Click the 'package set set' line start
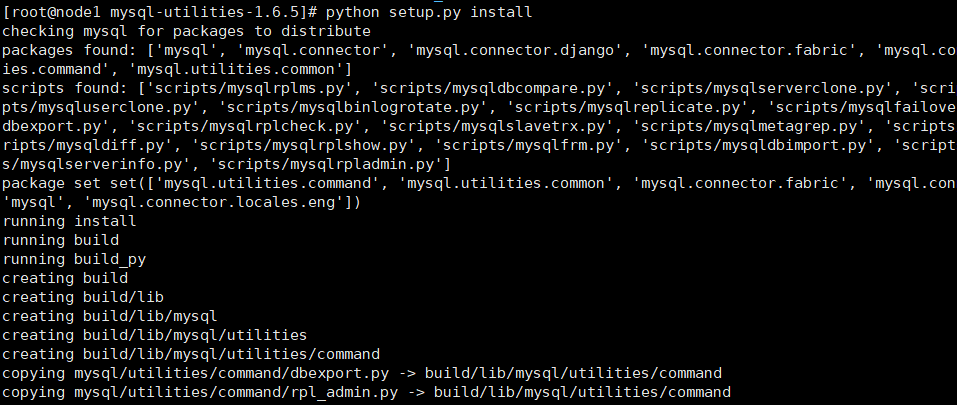The height and width of the screenshot is (405, 957). 60,183
